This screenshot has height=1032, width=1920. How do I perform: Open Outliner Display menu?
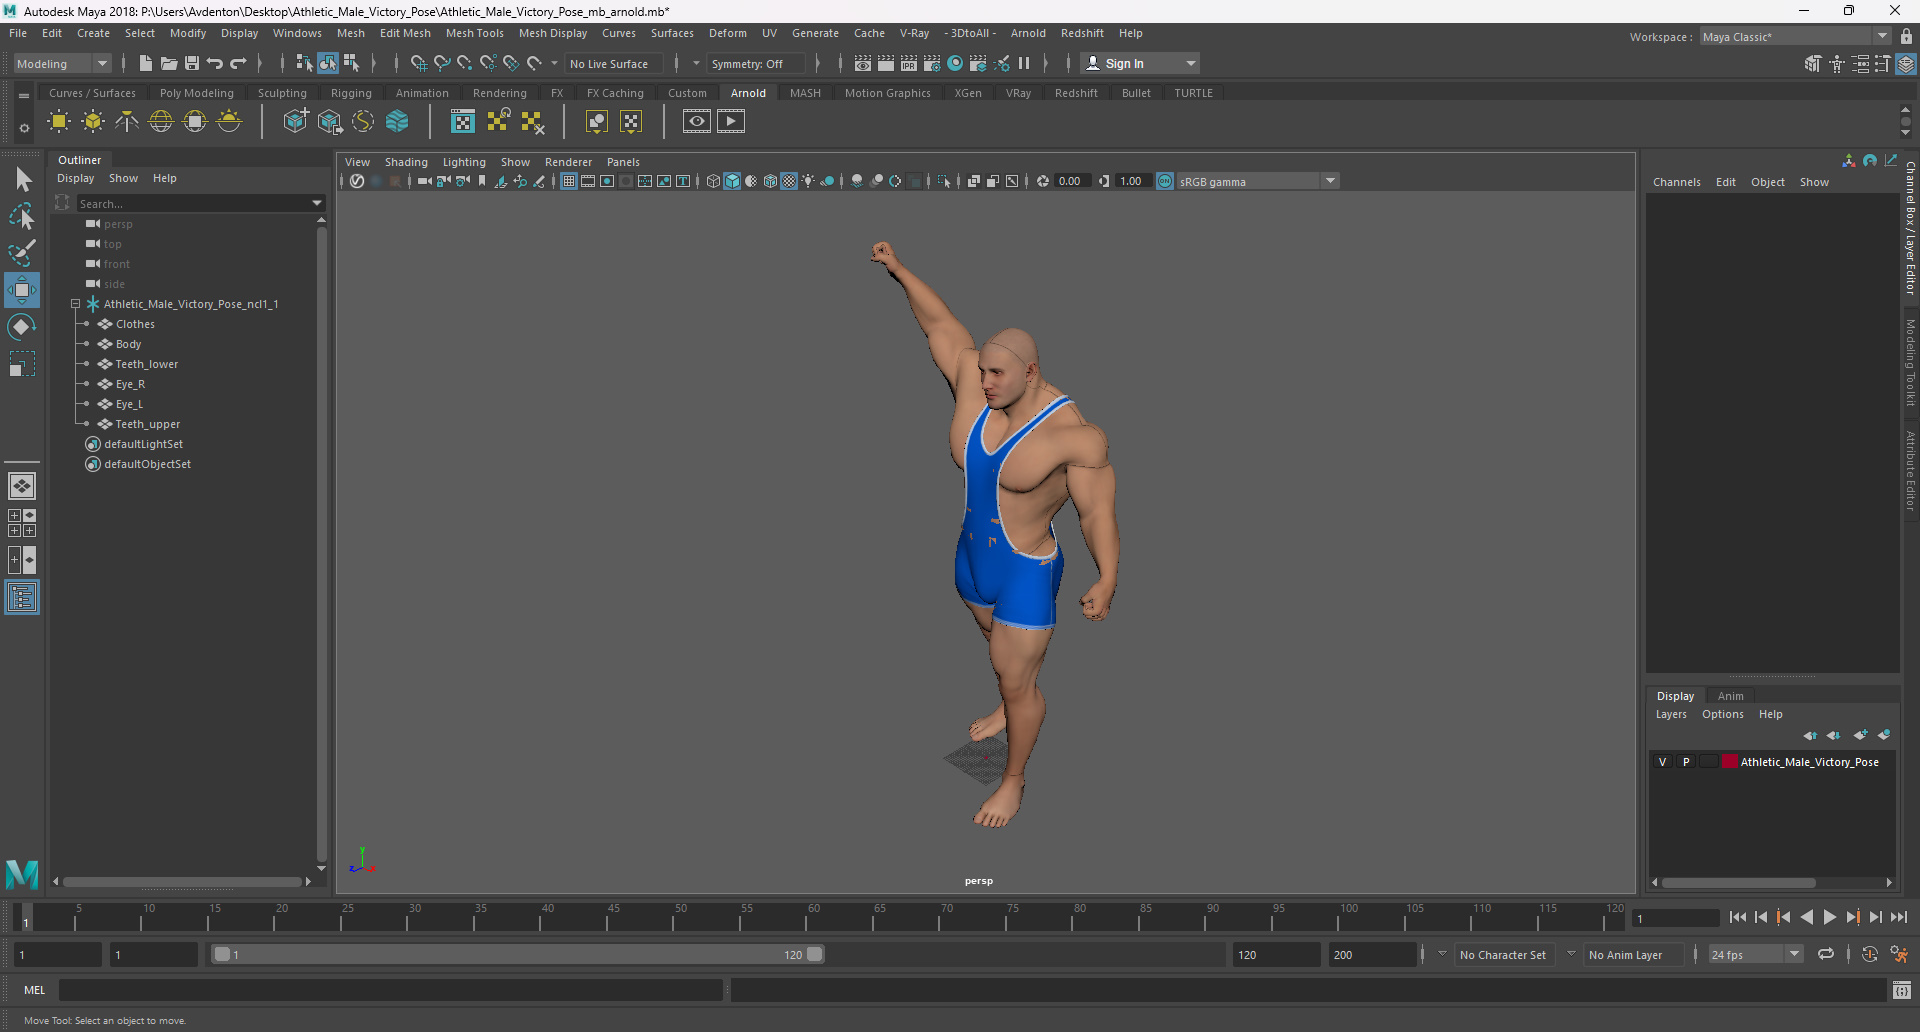(75, 178)
